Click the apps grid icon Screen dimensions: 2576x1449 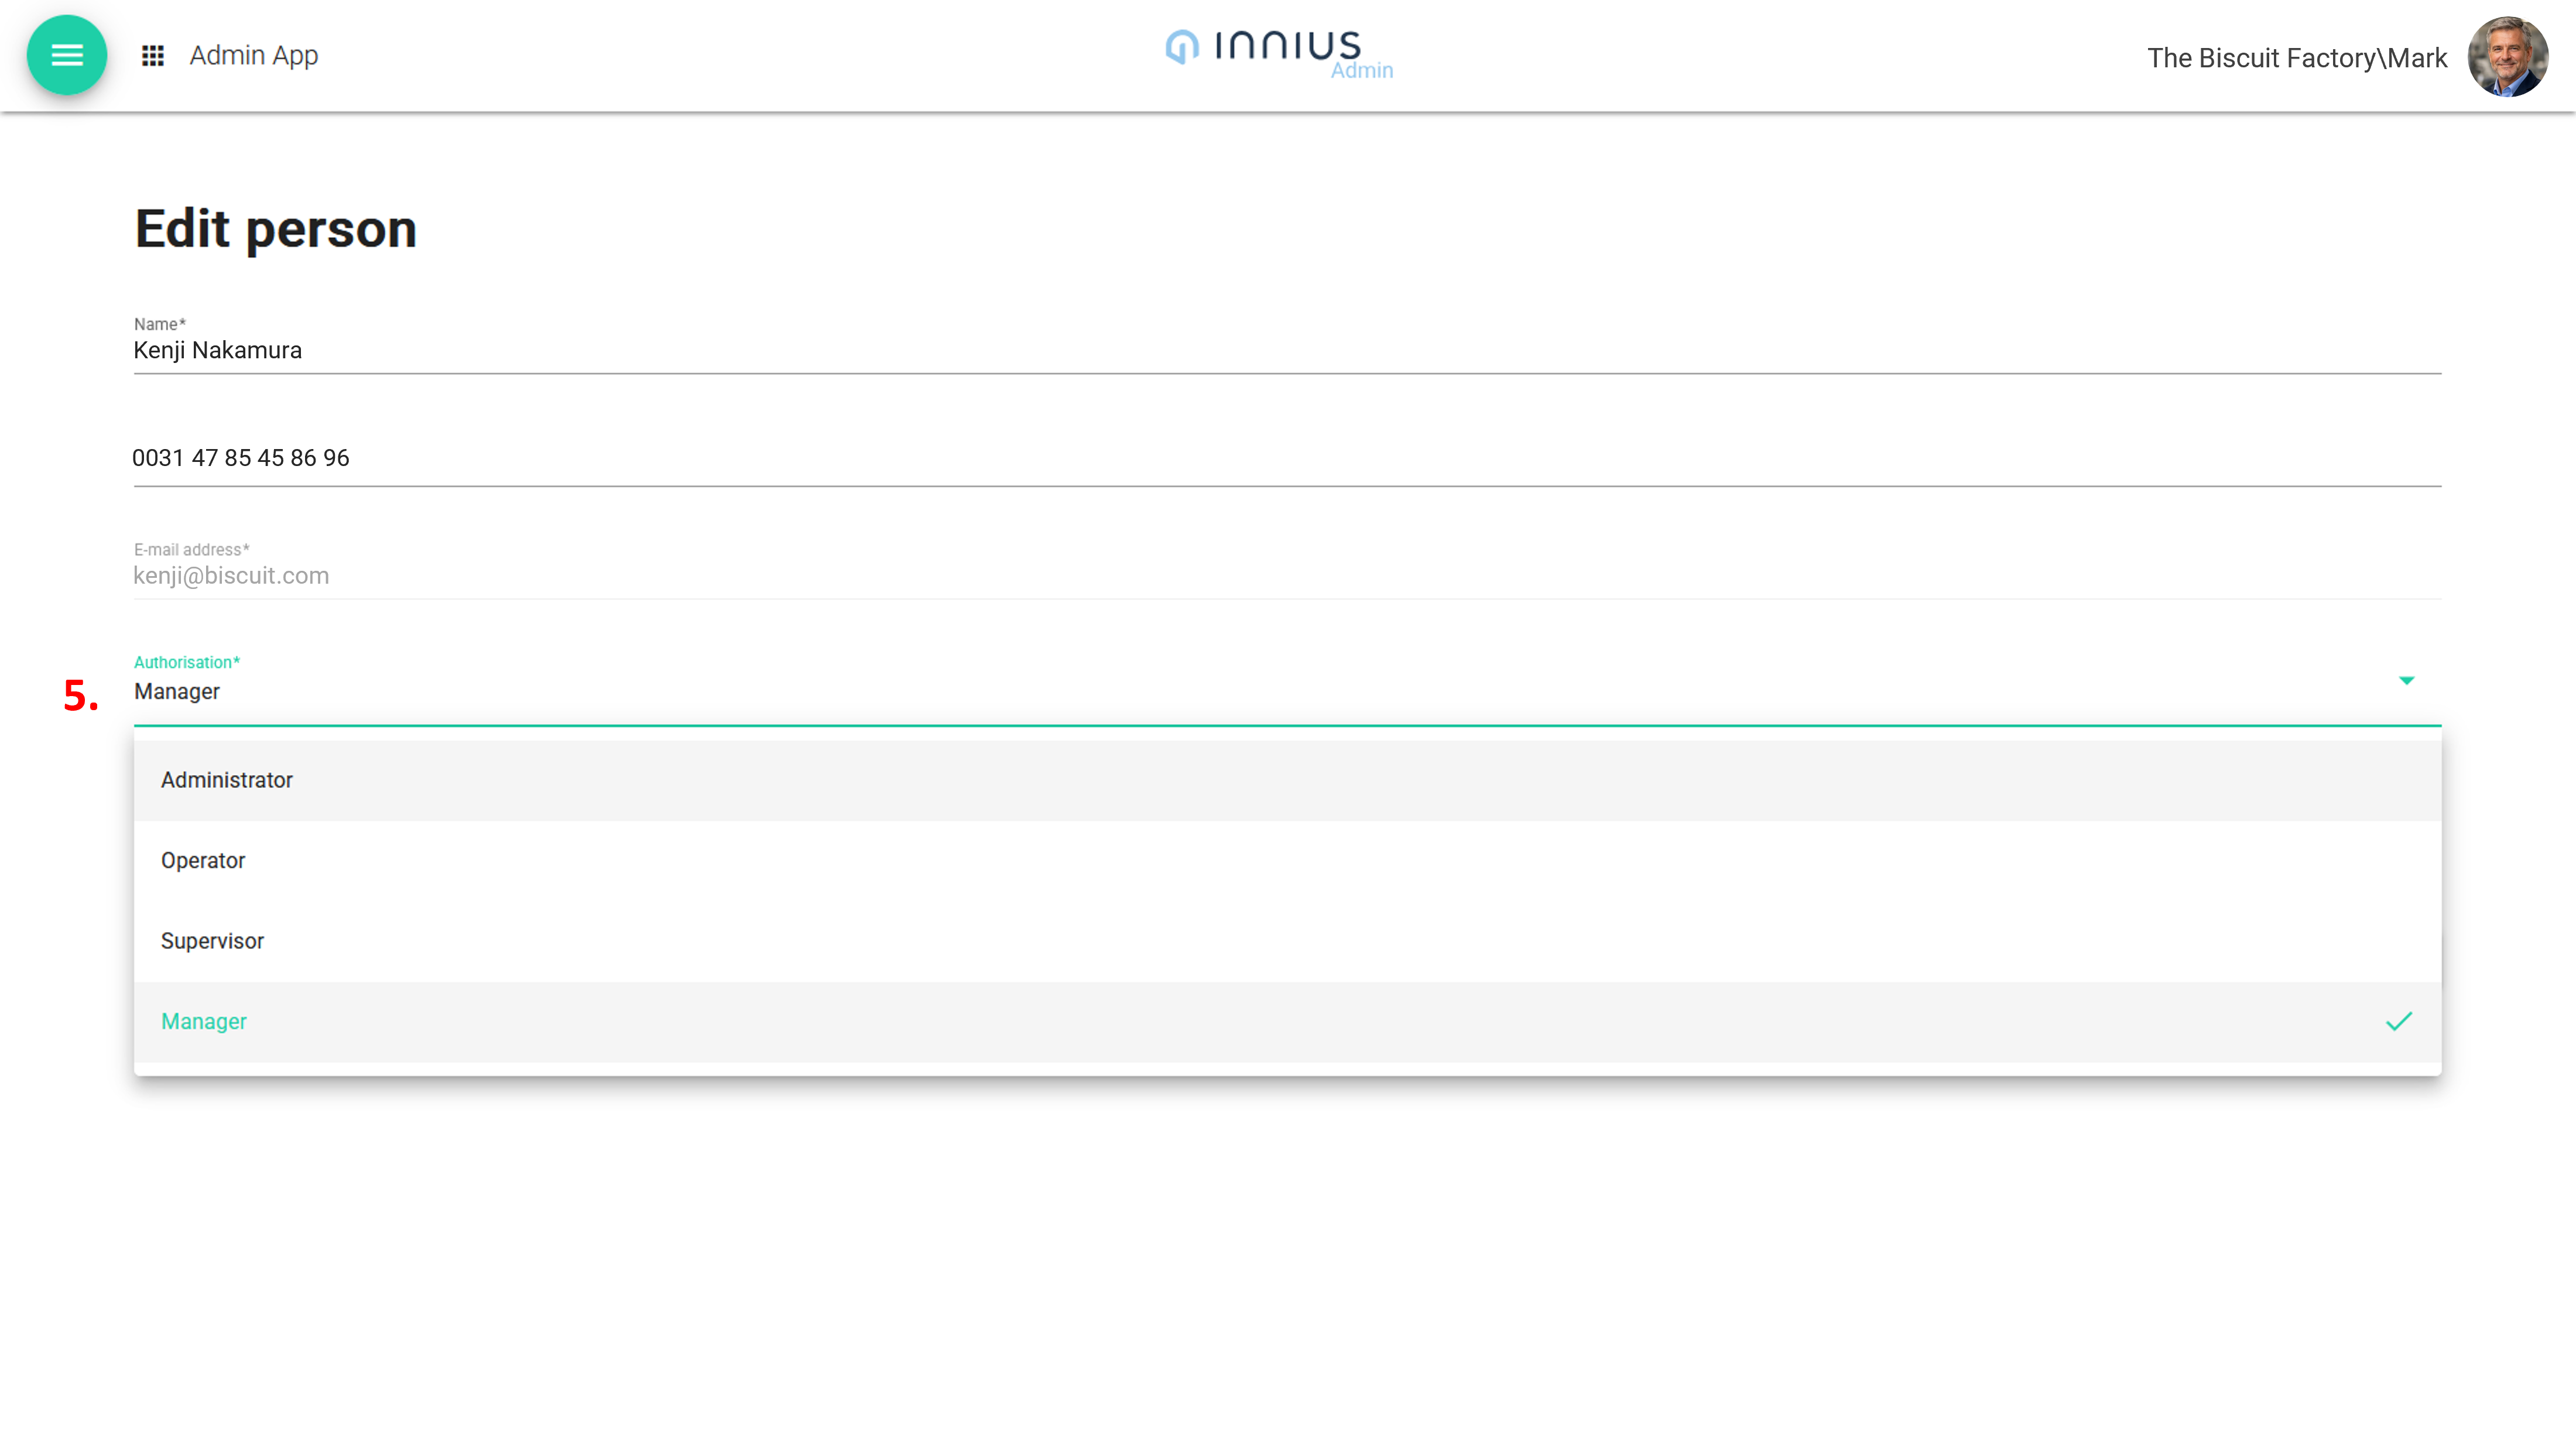[x=152, y=56]
